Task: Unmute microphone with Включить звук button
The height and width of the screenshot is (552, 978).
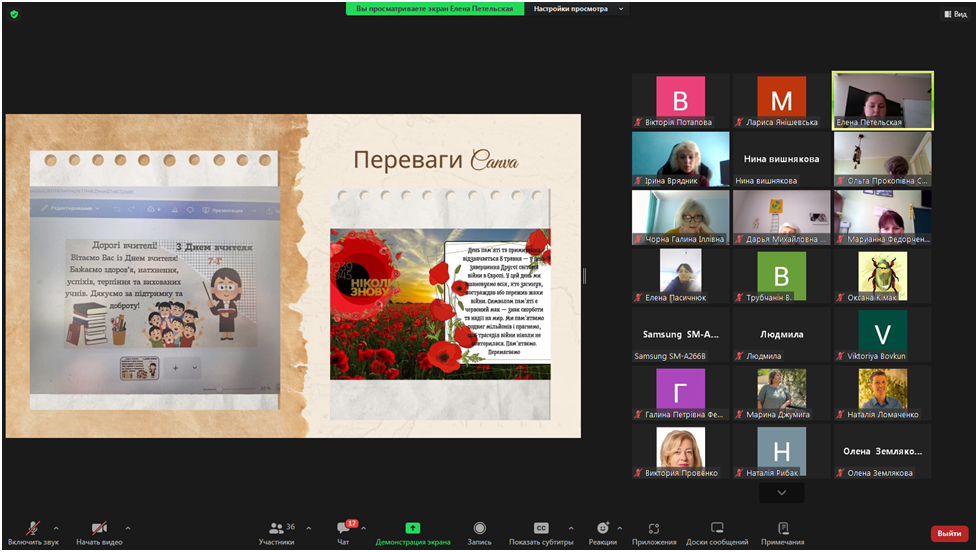Action: [x=33, y=529]
